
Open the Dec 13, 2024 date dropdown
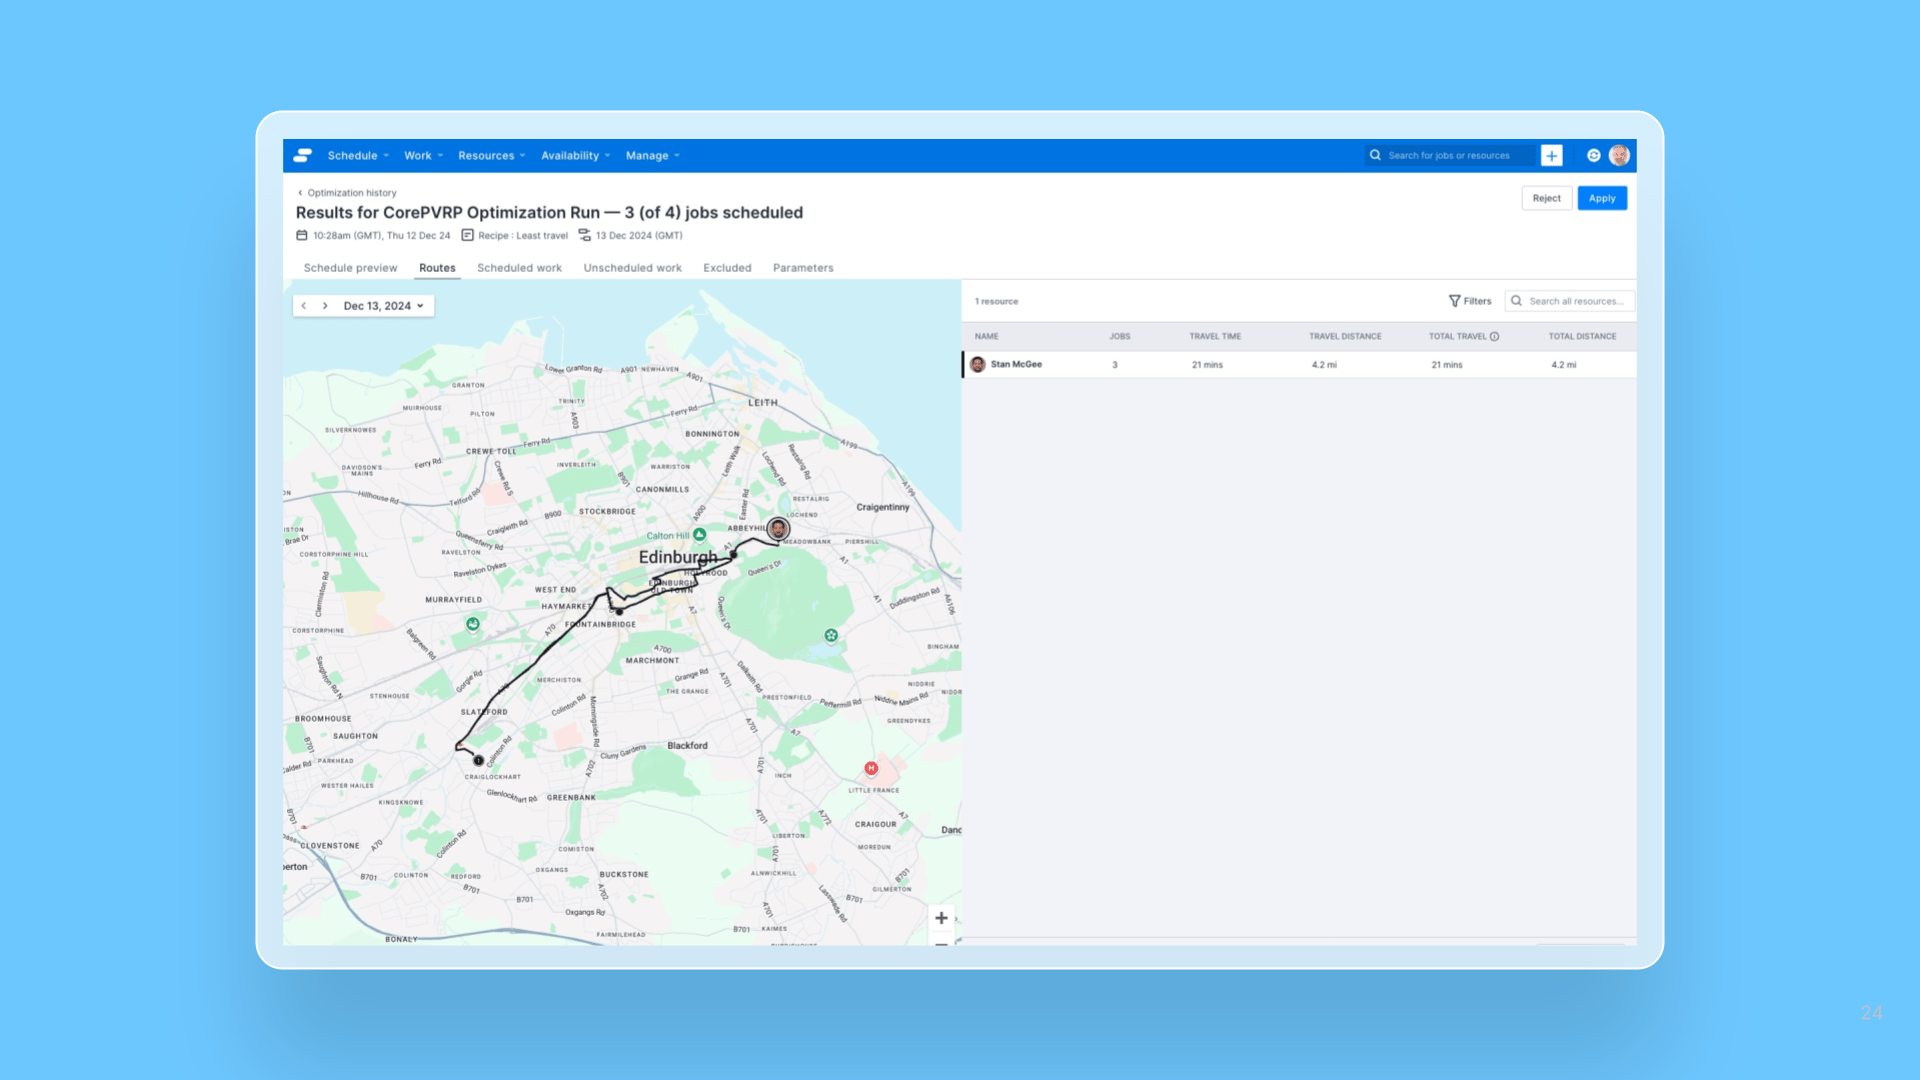coord(384,306)
